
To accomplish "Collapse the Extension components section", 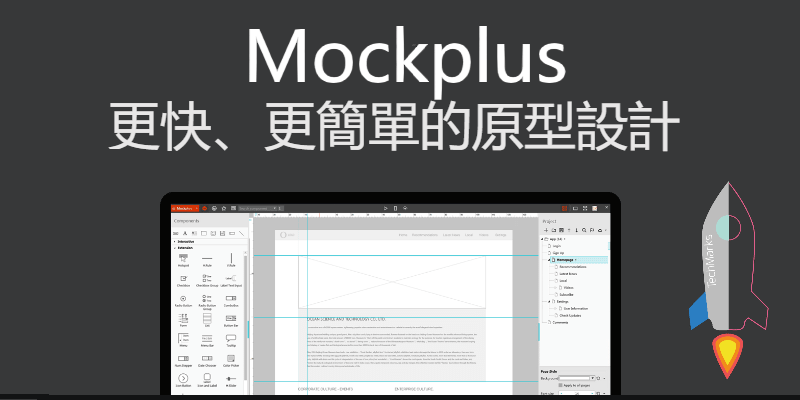I will (x=175, y=247).
